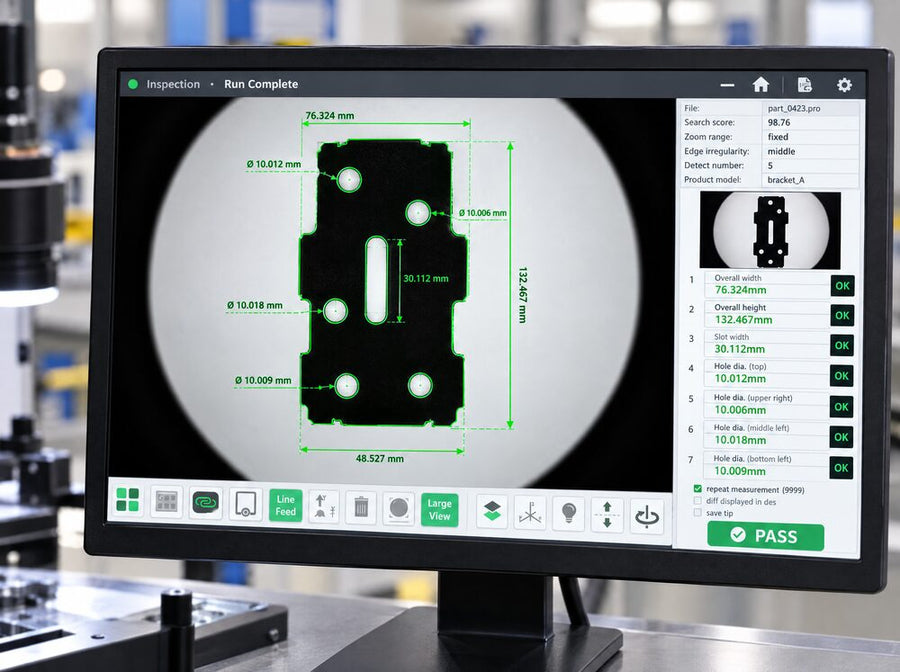Click OK button for Hole dia. (middle left)
The height and width of the screenshot is (672, 900).
pos(841,437)
